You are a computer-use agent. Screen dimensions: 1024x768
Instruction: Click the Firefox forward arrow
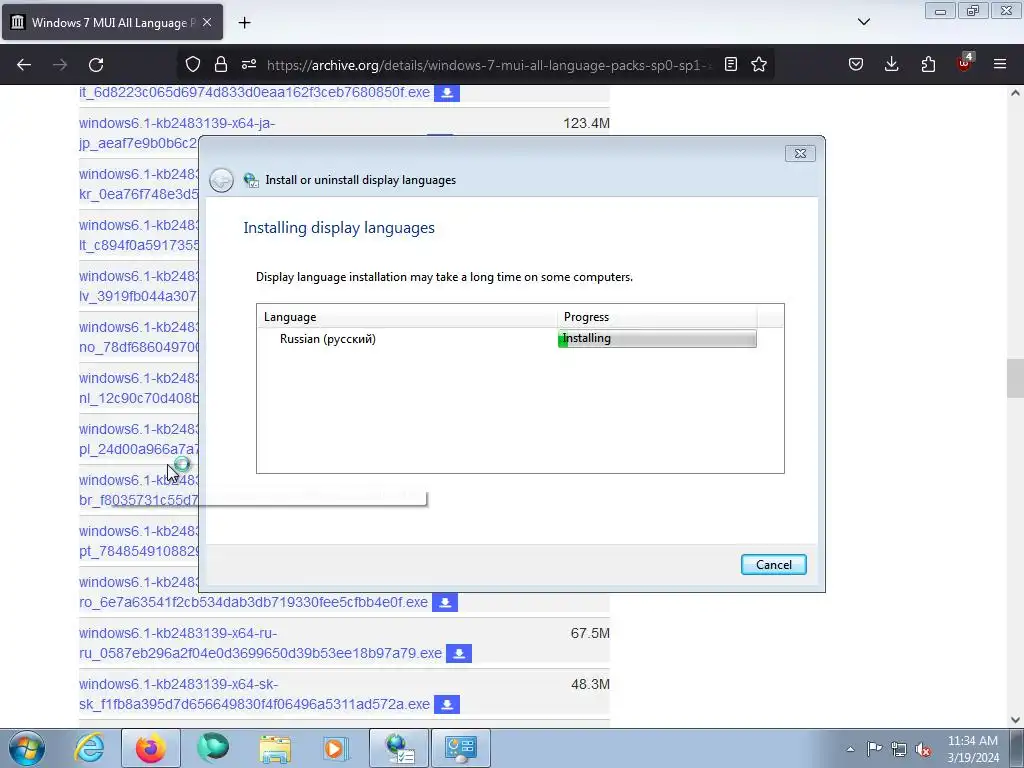click(60, 65)
